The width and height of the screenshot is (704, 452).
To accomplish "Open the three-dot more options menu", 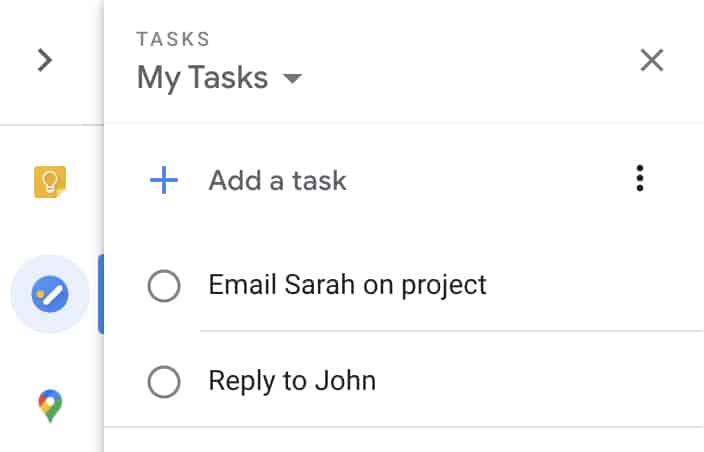I will coord(640,179).
